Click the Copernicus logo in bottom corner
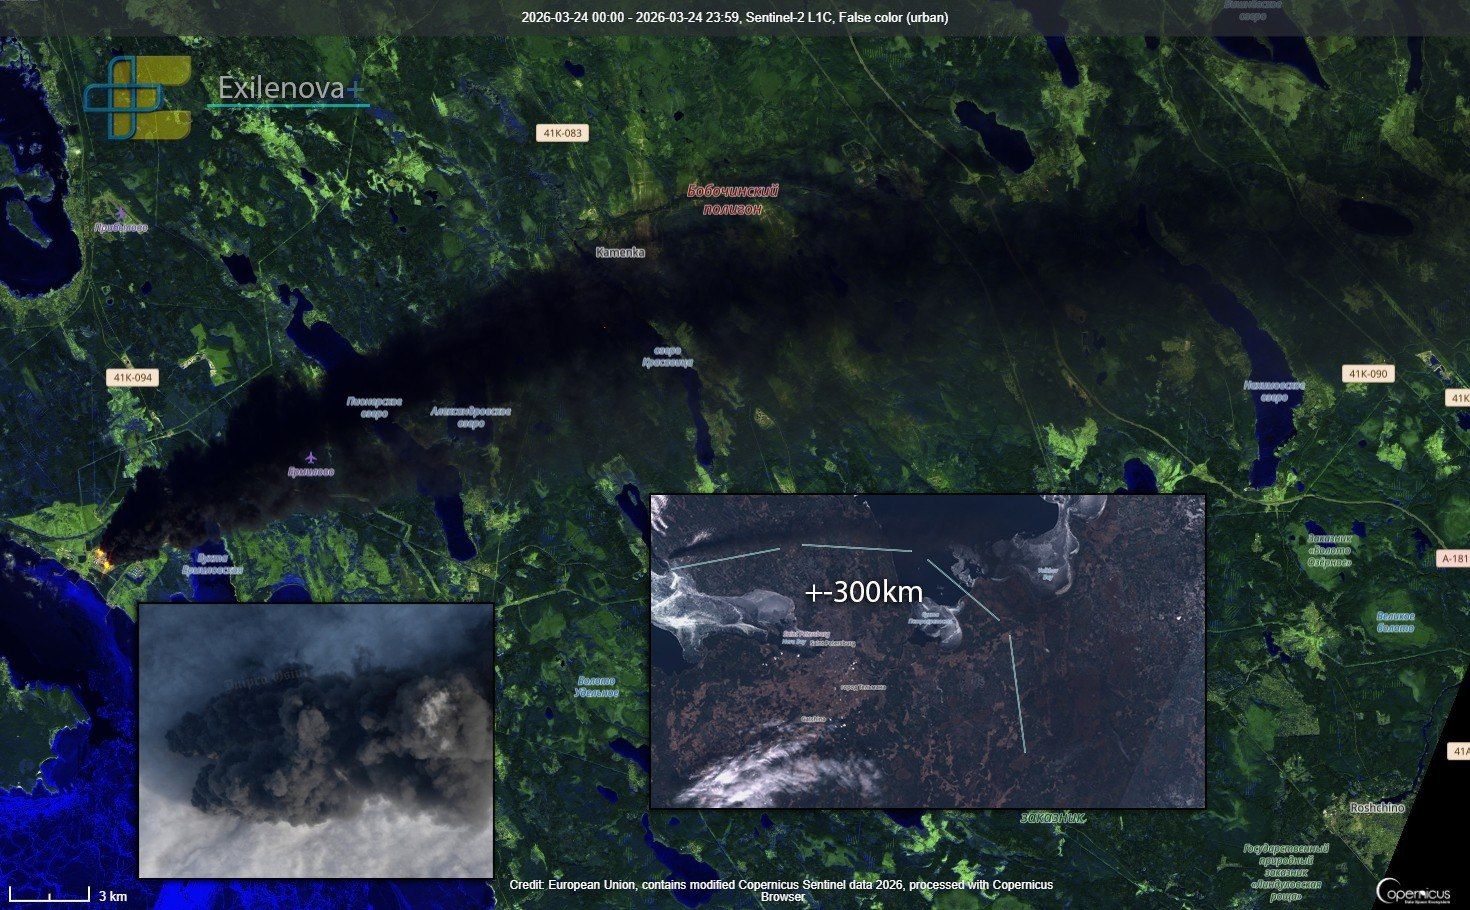 coord(1412,890)
